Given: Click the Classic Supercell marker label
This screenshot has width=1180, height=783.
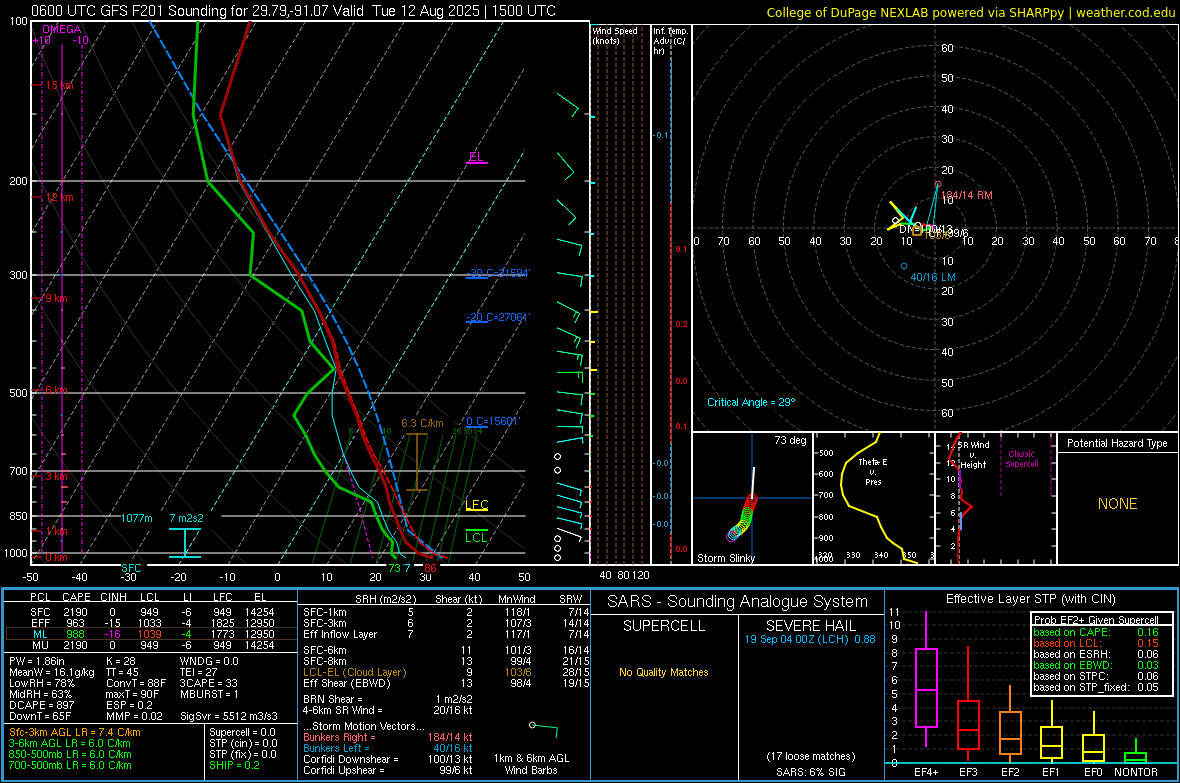Looking at the screenshot, I should pyautogui.click(x=1022, y=459).
